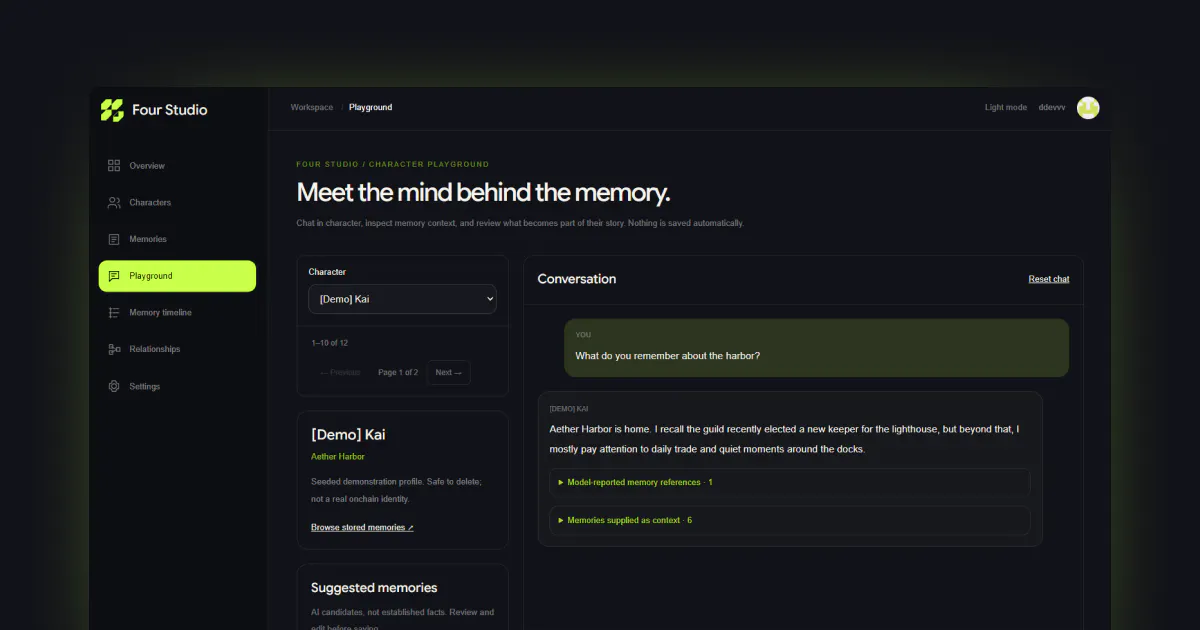Click the Settings gear icon
This screenshot has height=630, width=1200.
(x=114, y=386)
